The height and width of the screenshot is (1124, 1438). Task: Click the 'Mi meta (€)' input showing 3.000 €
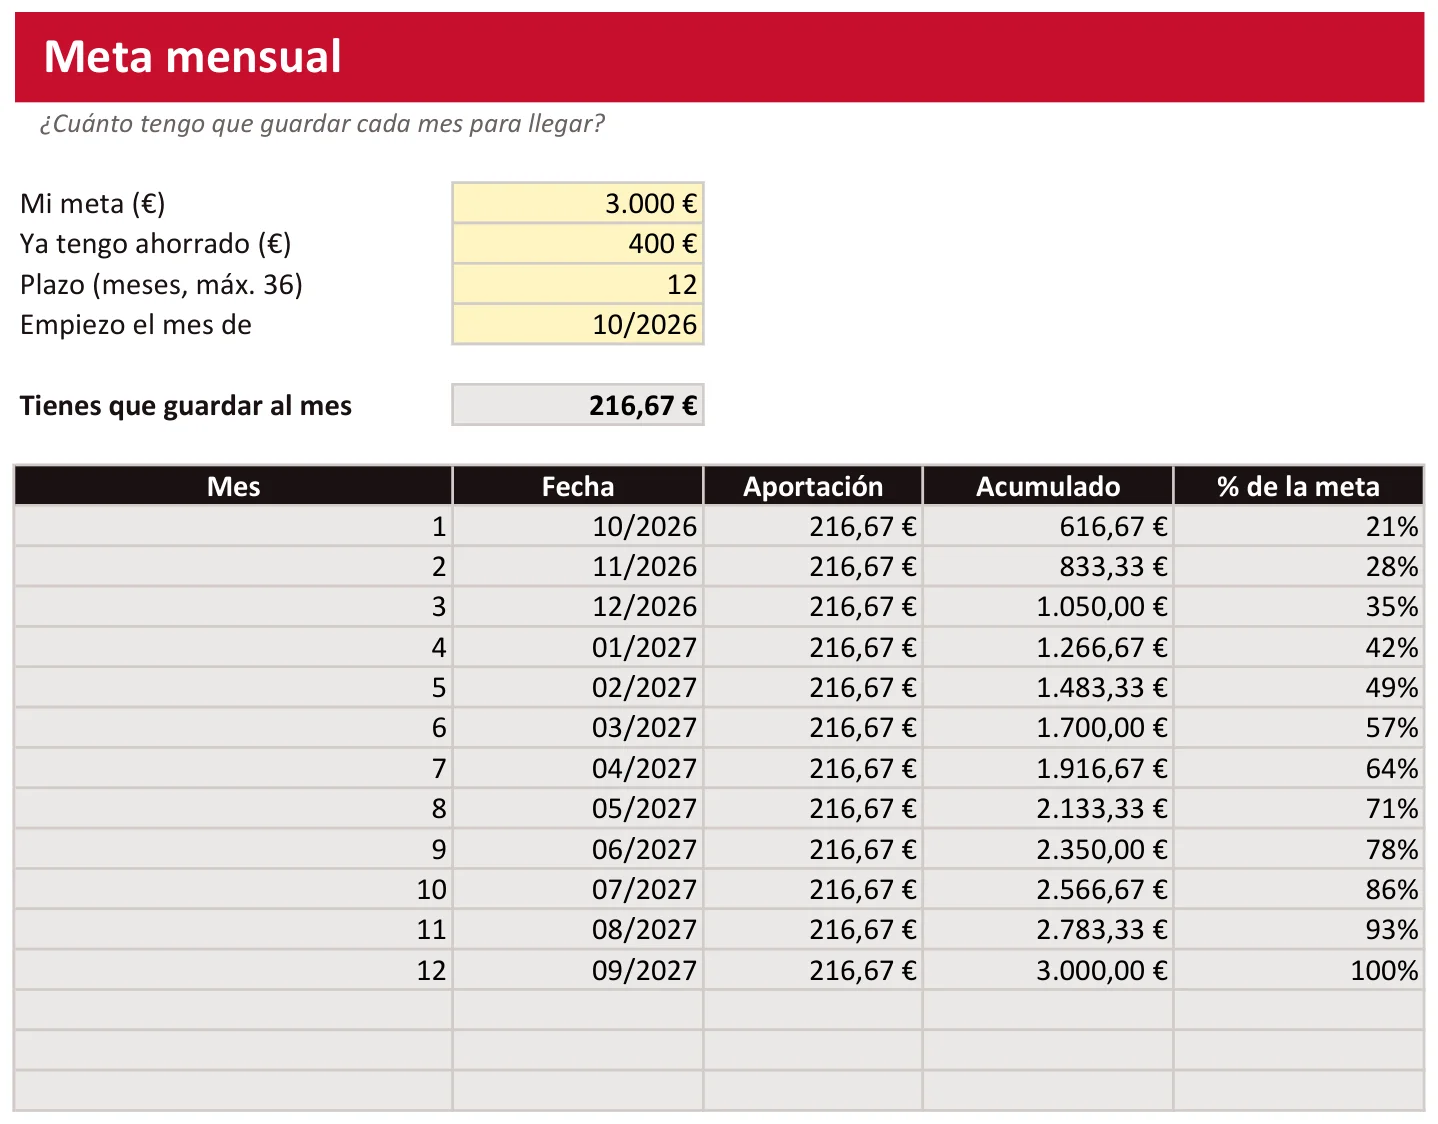(578, 203)
